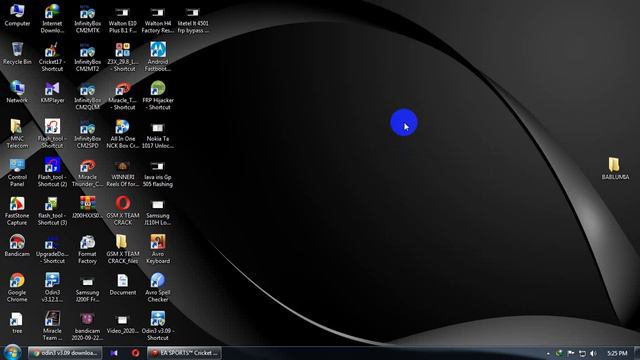The width and height of the screenshot is (640, 360).
Task: Select the MNC Telecom folder
Action: pyautogui.click(x=17, y=134)
